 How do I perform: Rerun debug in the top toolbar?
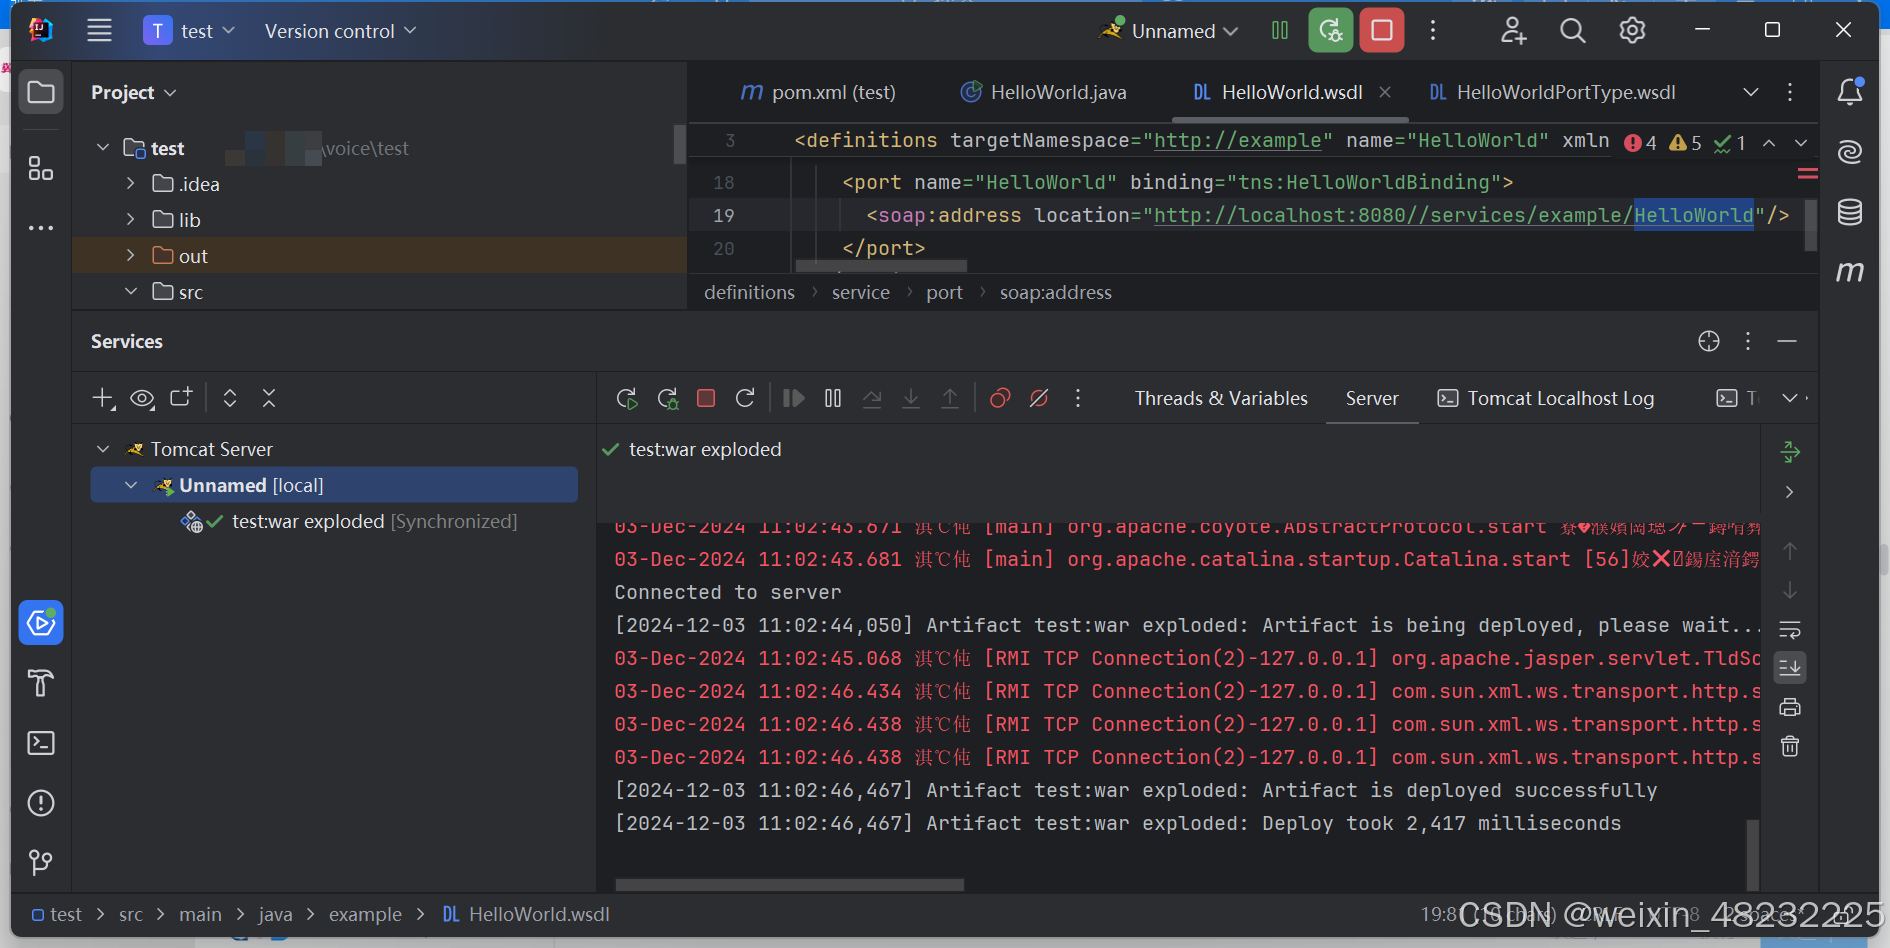[x=1330, y=30]
